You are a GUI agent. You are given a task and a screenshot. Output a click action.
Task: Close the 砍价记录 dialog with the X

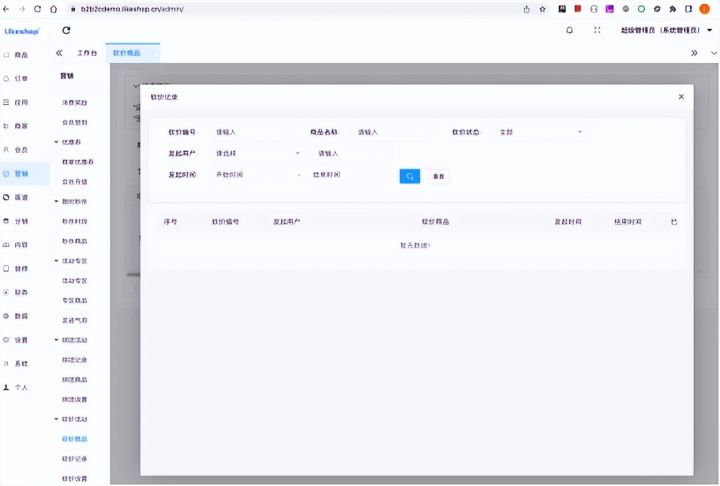click(681, 96)
